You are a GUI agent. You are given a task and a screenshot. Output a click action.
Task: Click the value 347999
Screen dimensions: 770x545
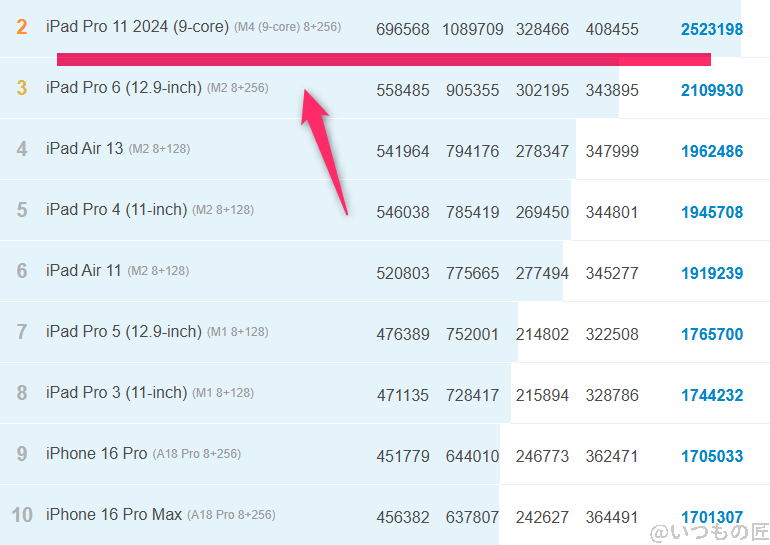tap(612, 151)
